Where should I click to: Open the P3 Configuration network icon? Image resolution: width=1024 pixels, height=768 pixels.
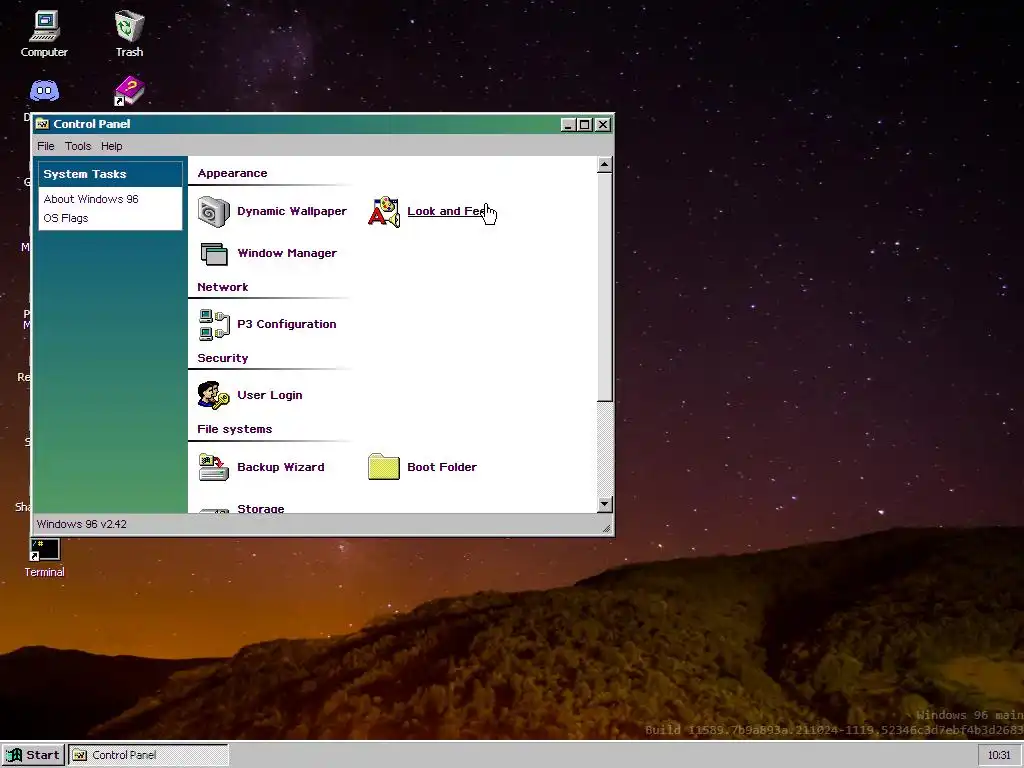click(214, 325)
